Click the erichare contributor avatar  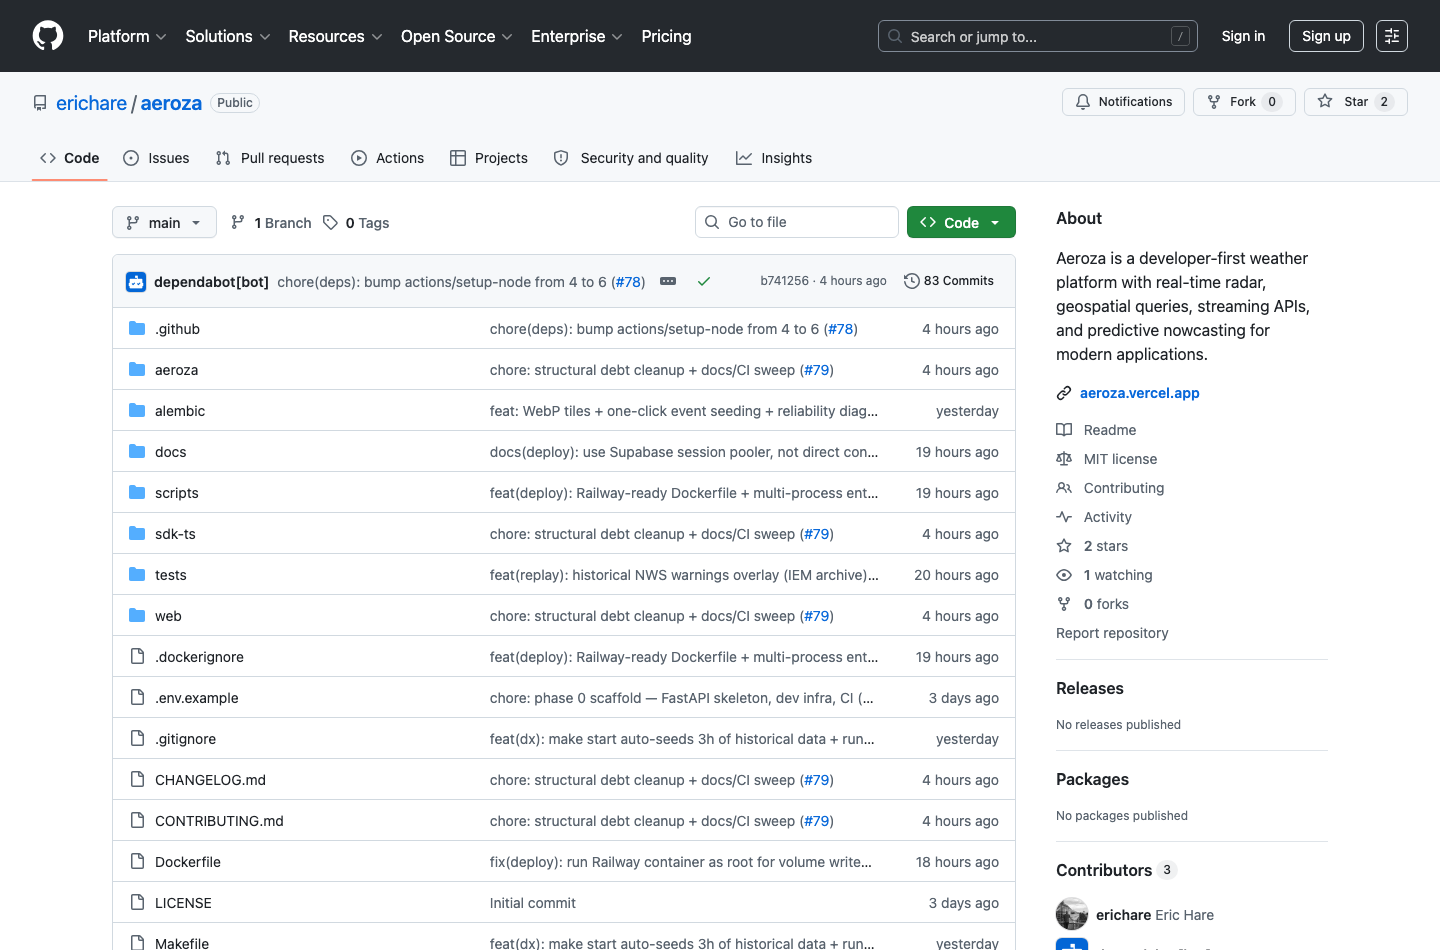[1072, 914]
